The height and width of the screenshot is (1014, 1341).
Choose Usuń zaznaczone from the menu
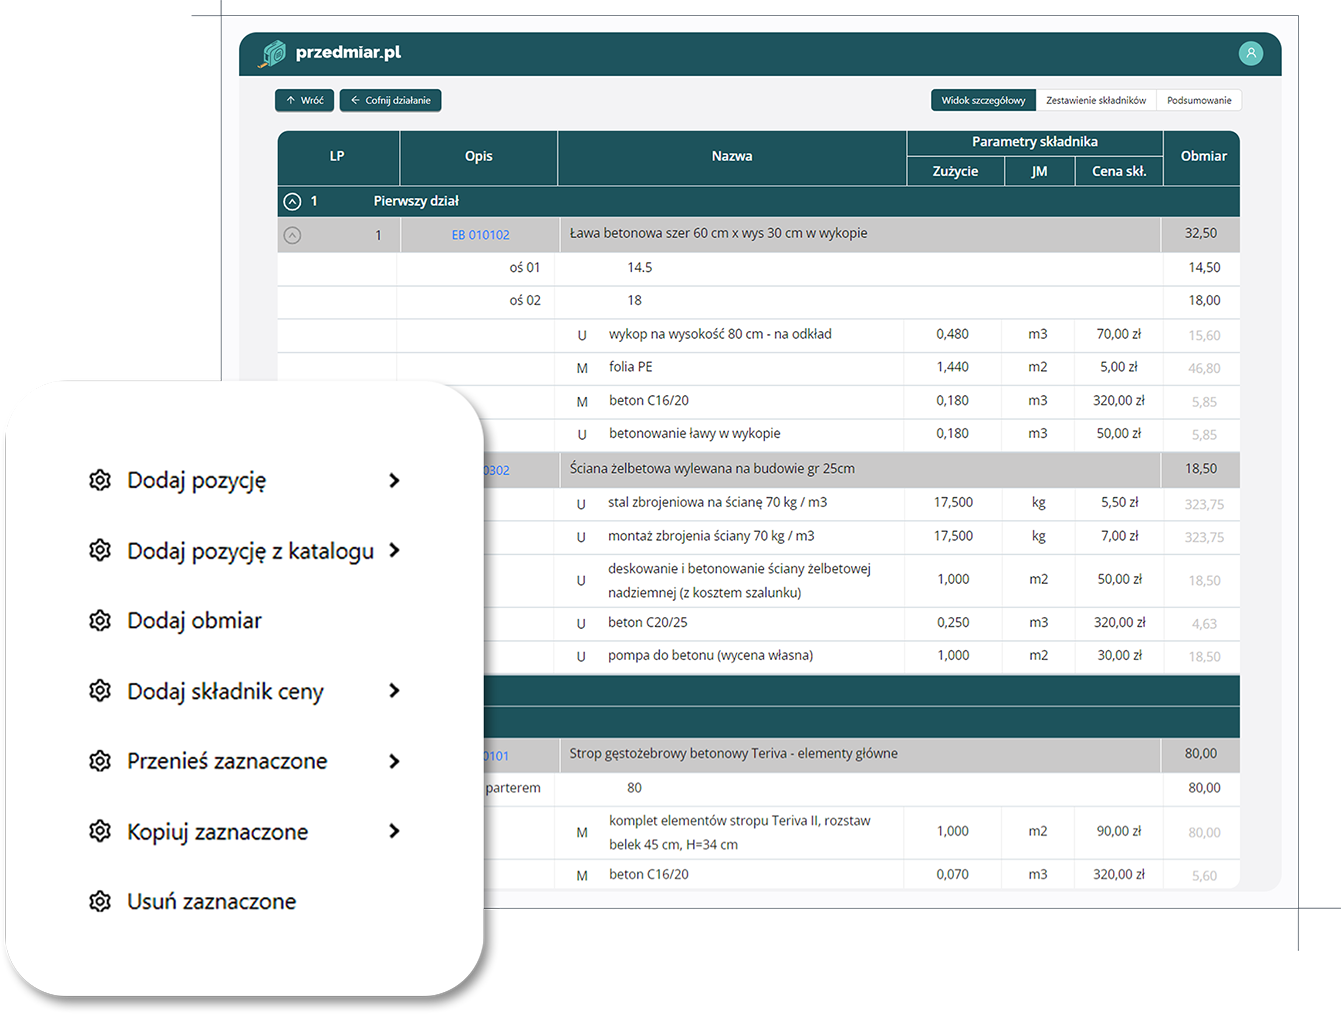coord(211,902)
